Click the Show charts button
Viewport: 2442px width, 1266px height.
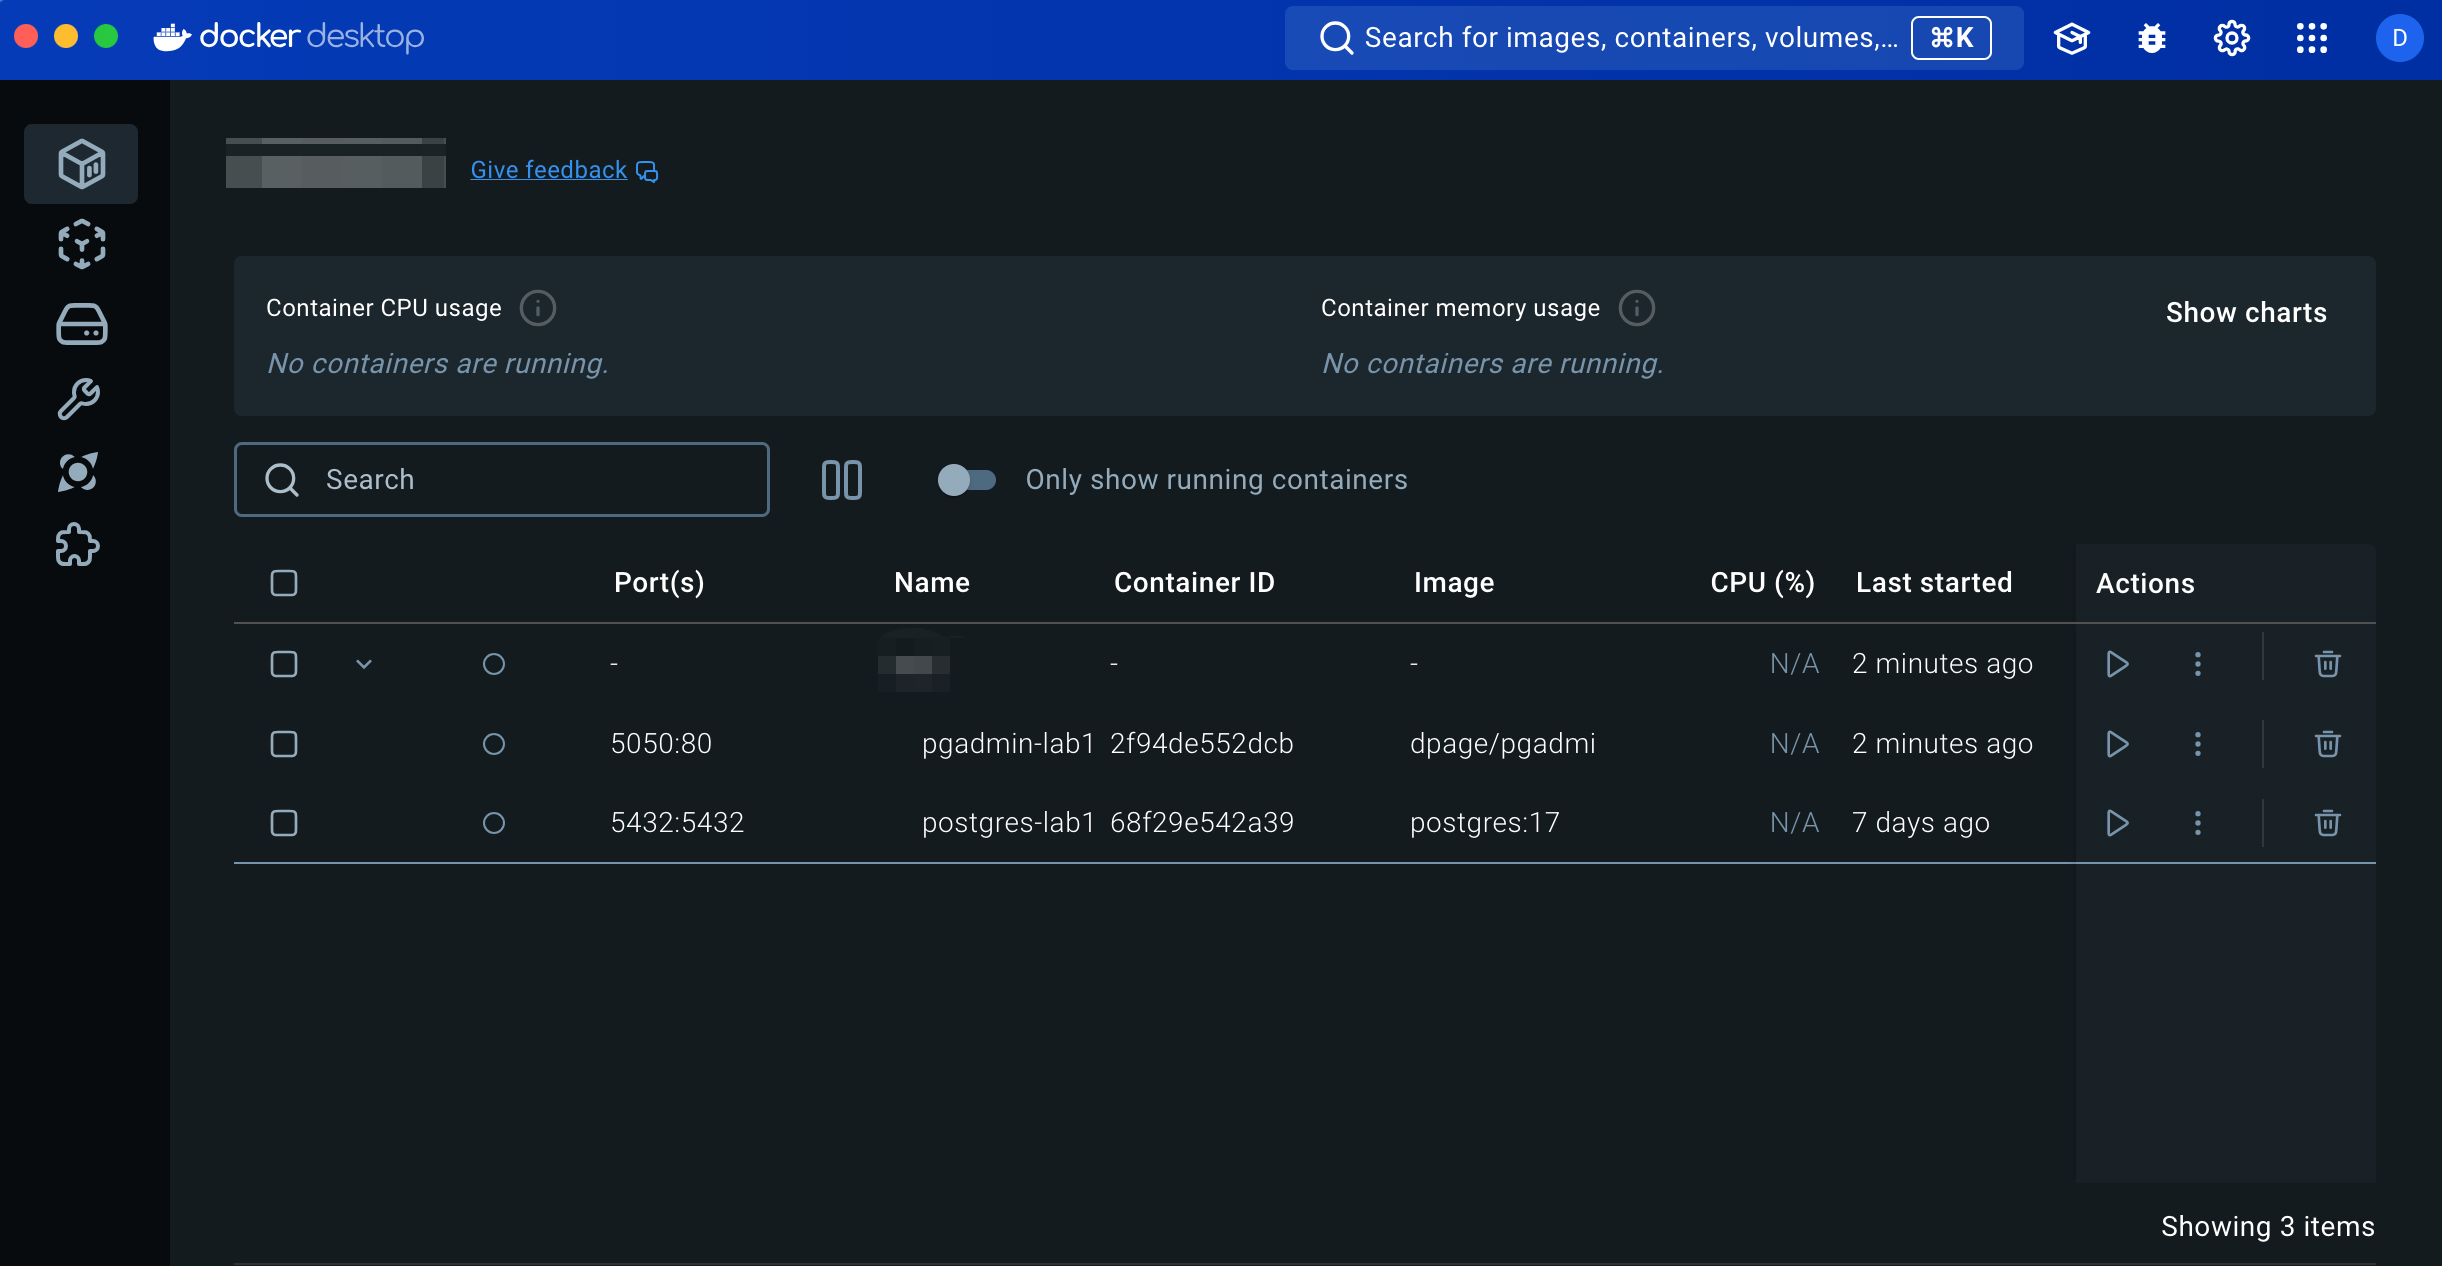click(2245, 312)
